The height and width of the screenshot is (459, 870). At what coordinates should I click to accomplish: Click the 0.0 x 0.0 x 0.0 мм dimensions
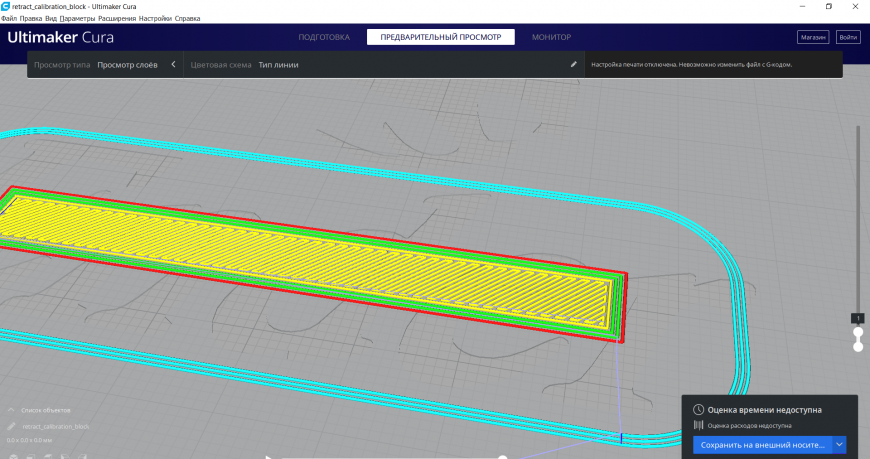[29, 440]
